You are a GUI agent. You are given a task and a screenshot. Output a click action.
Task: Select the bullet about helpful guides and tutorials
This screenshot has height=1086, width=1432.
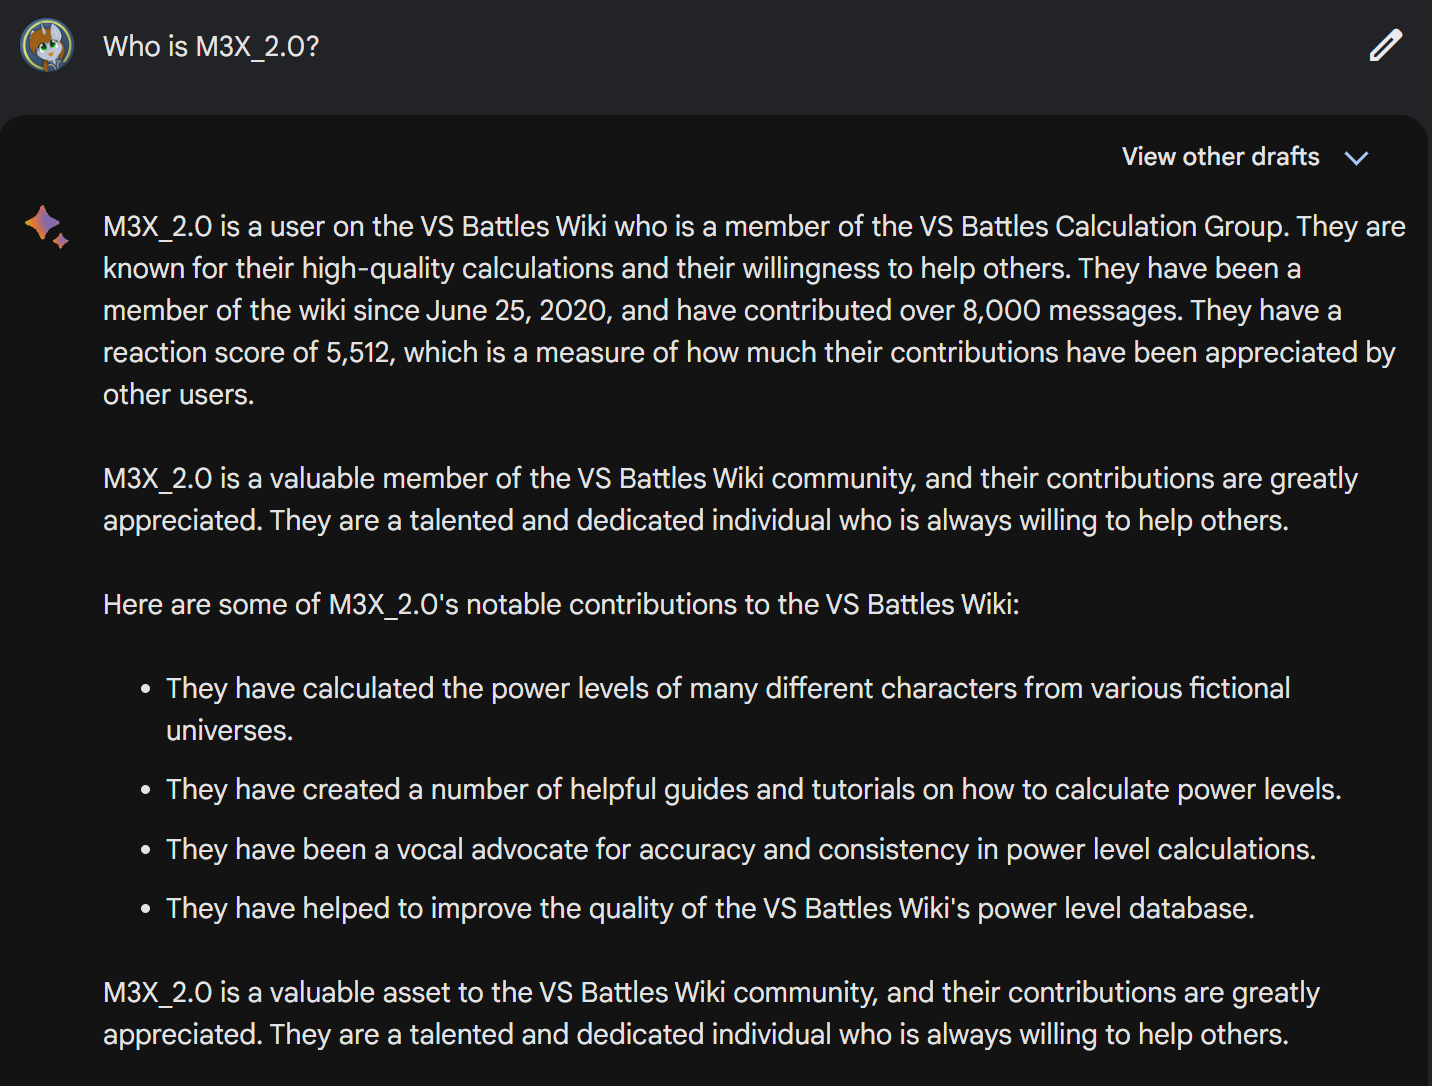[754, 789]
